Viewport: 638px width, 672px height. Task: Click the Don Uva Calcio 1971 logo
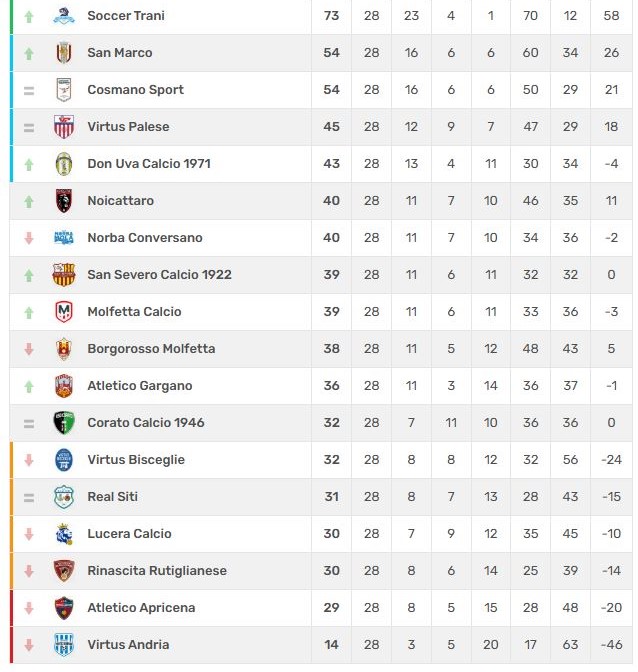tap(64, 164)
